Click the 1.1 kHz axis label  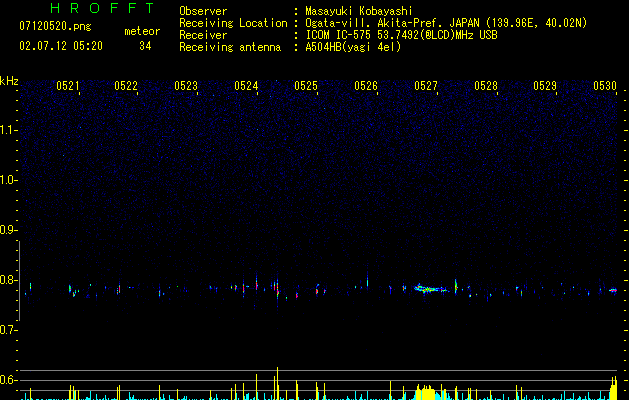pyautogui.click(x=8, y=130)
